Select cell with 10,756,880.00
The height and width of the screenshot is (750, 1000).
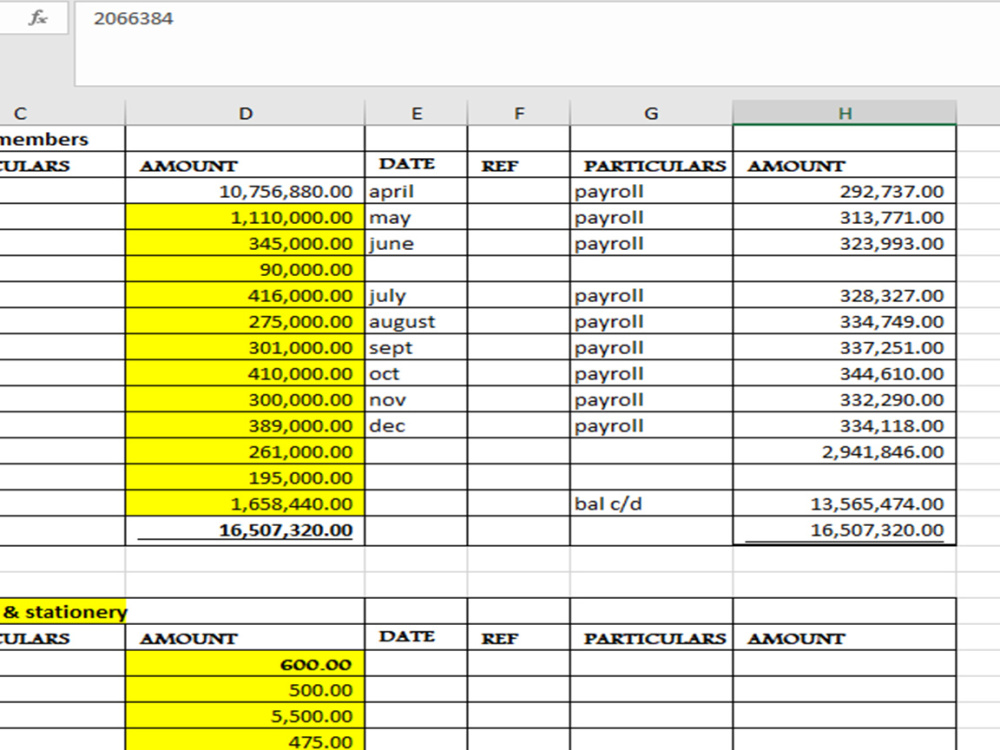tap(246, 191)
